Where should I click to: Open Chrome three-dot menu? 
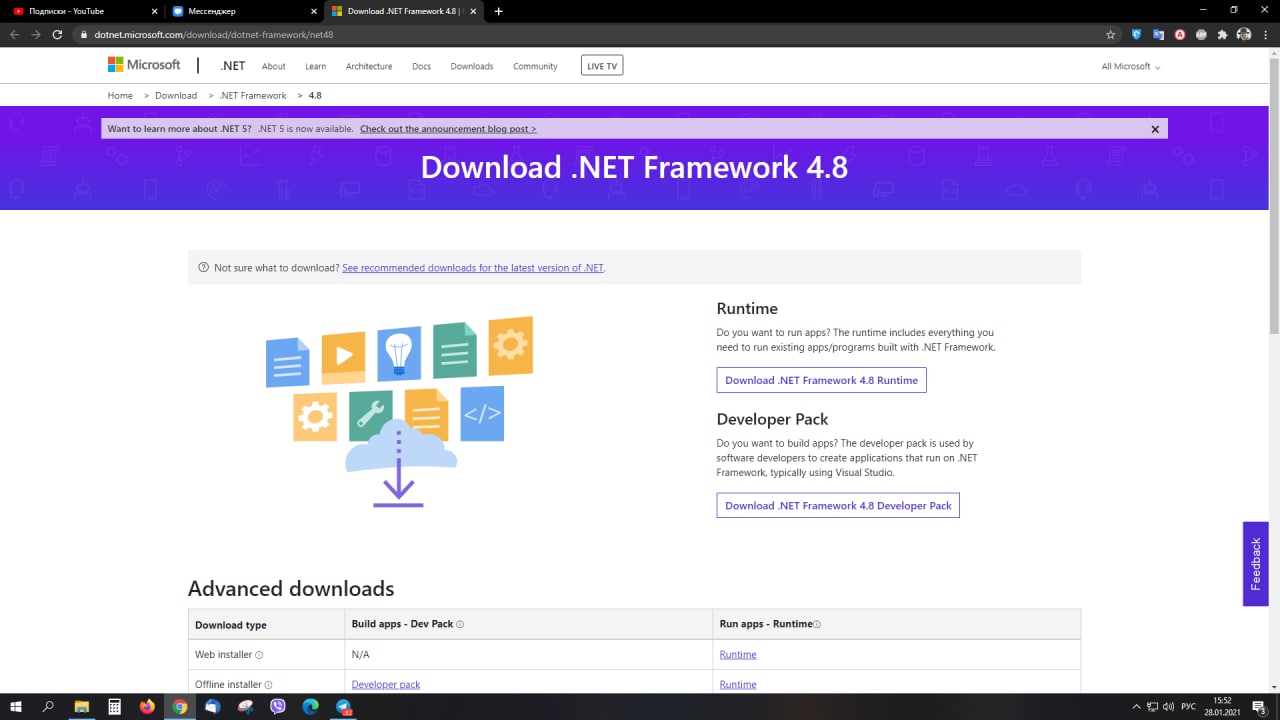[x=1265, y=34]
